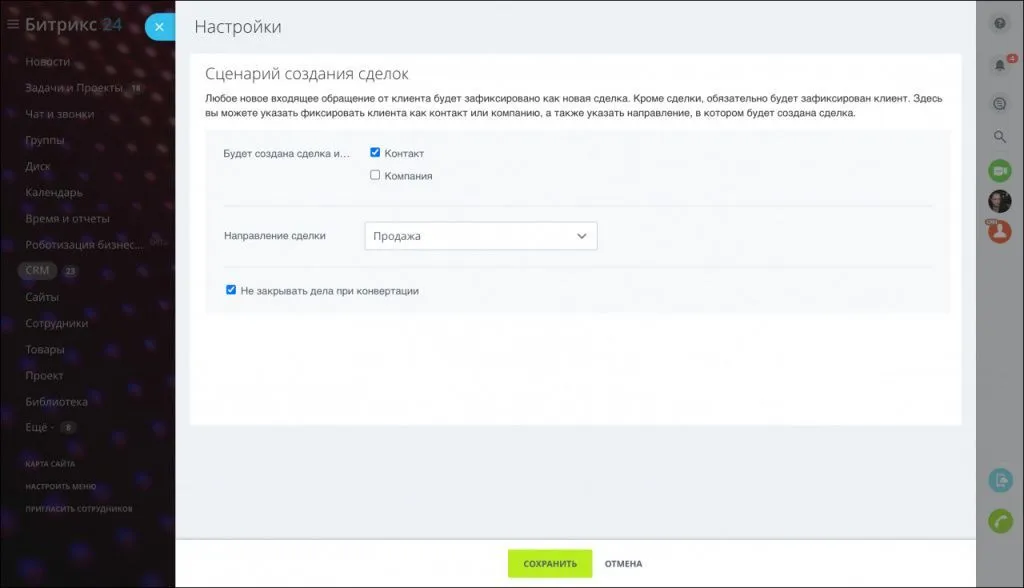Close the Настройки panel with blue X
The image size is (1024, 588).
(159, 27)
